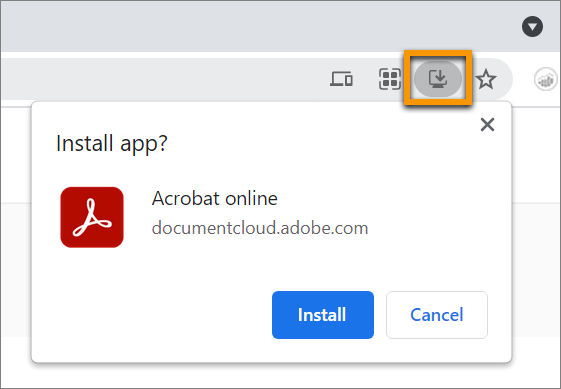Click the send to your devices icon

[341, 79]
